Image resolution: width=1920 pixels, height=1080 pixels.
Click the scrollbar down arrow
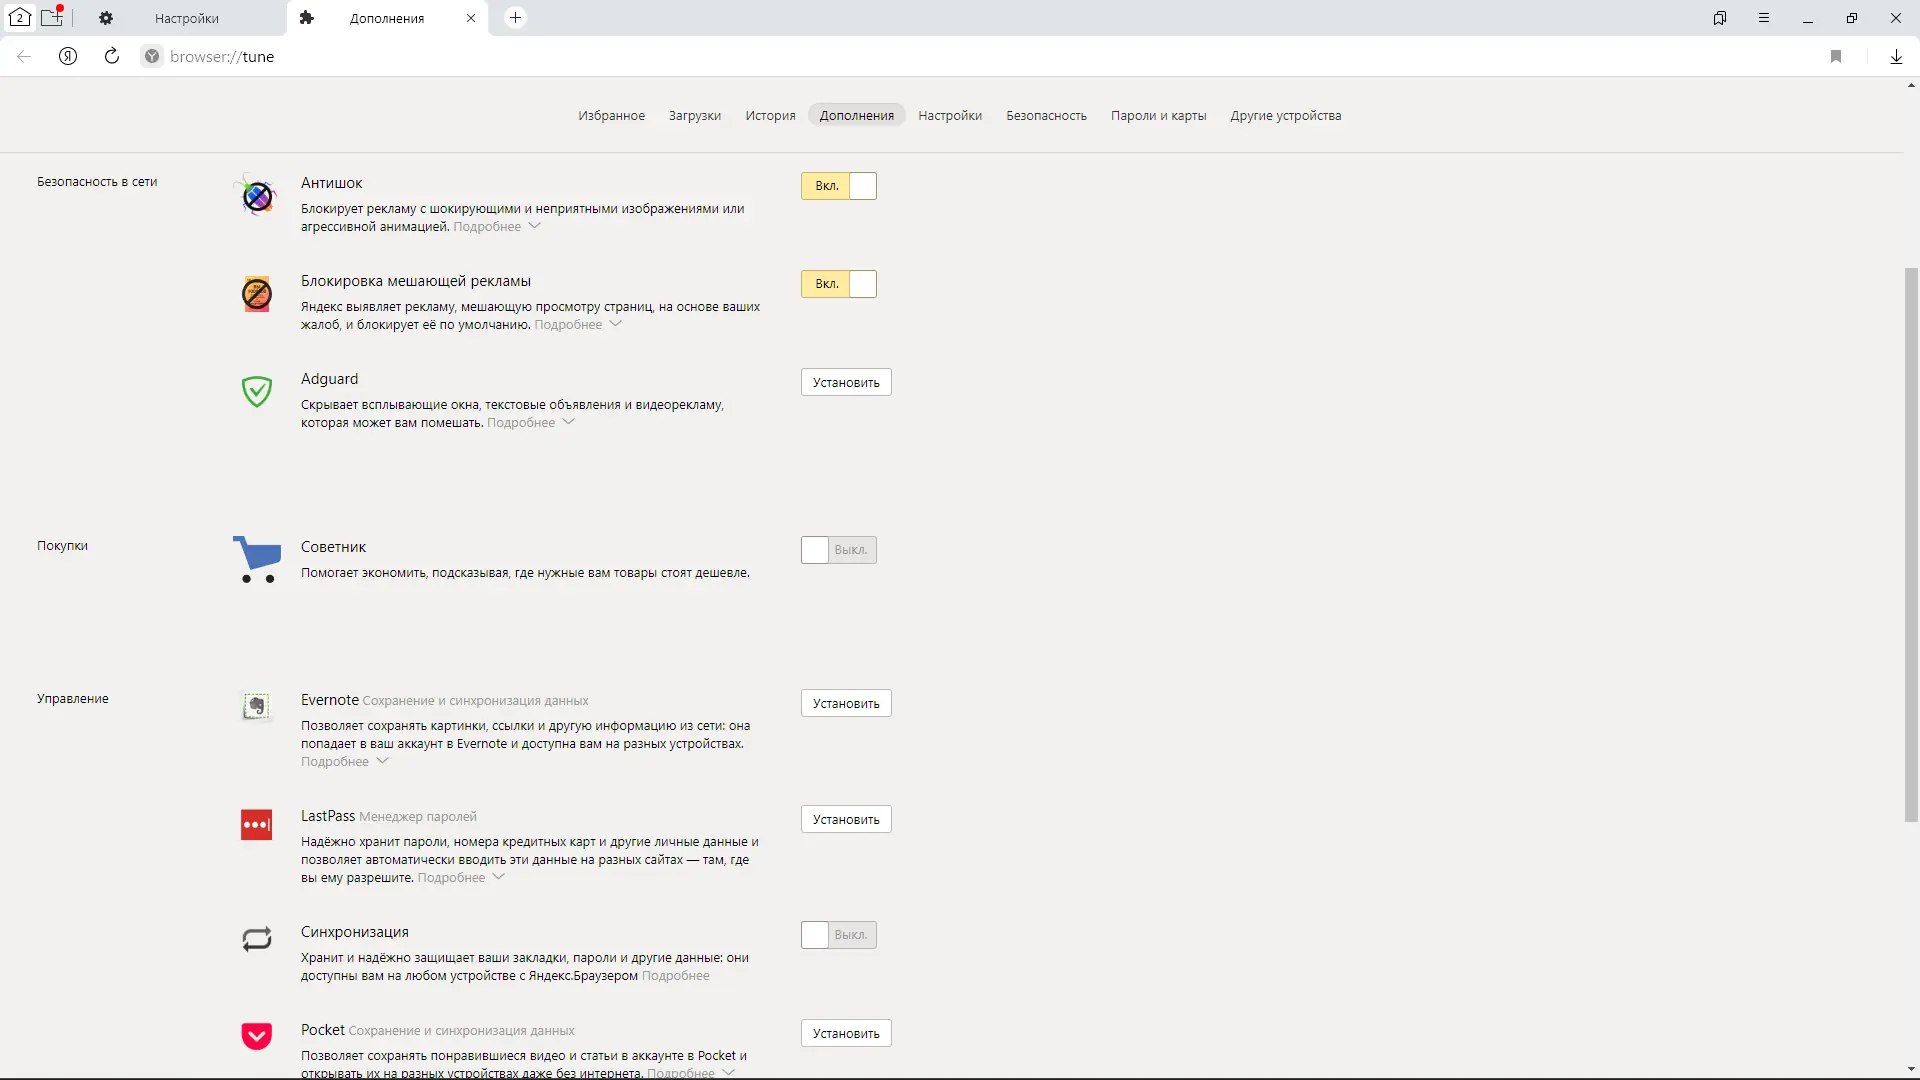click(x=1911, y=1069)
